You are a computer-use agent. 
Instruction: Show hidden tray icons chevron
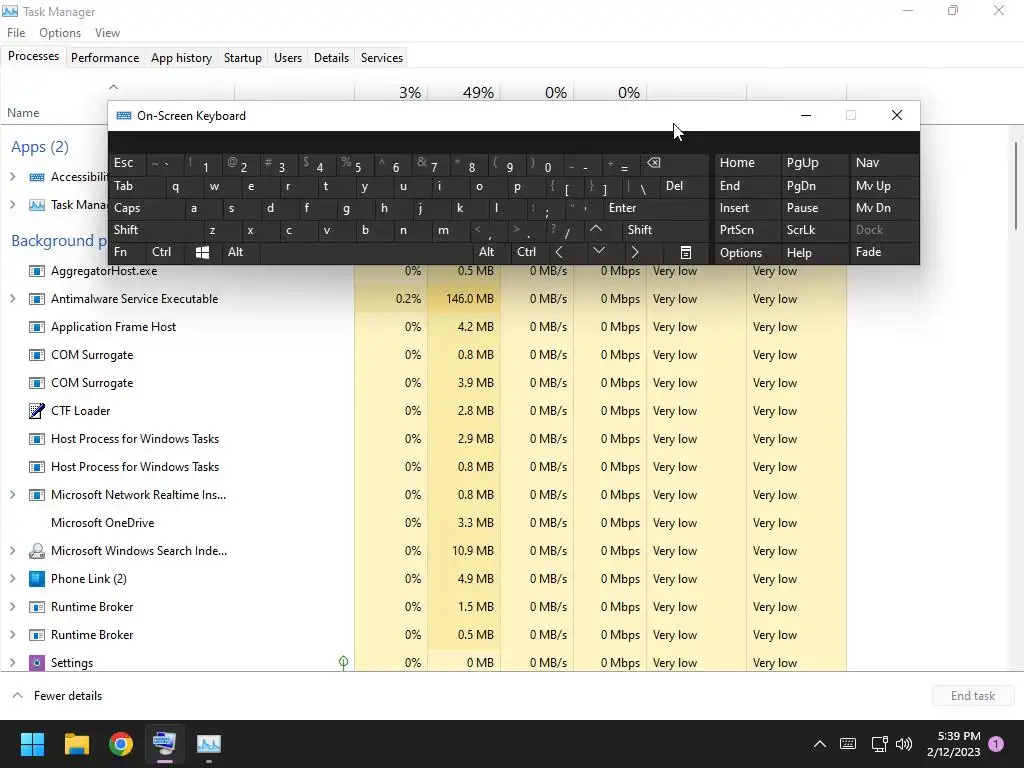[x=820, y=744]
